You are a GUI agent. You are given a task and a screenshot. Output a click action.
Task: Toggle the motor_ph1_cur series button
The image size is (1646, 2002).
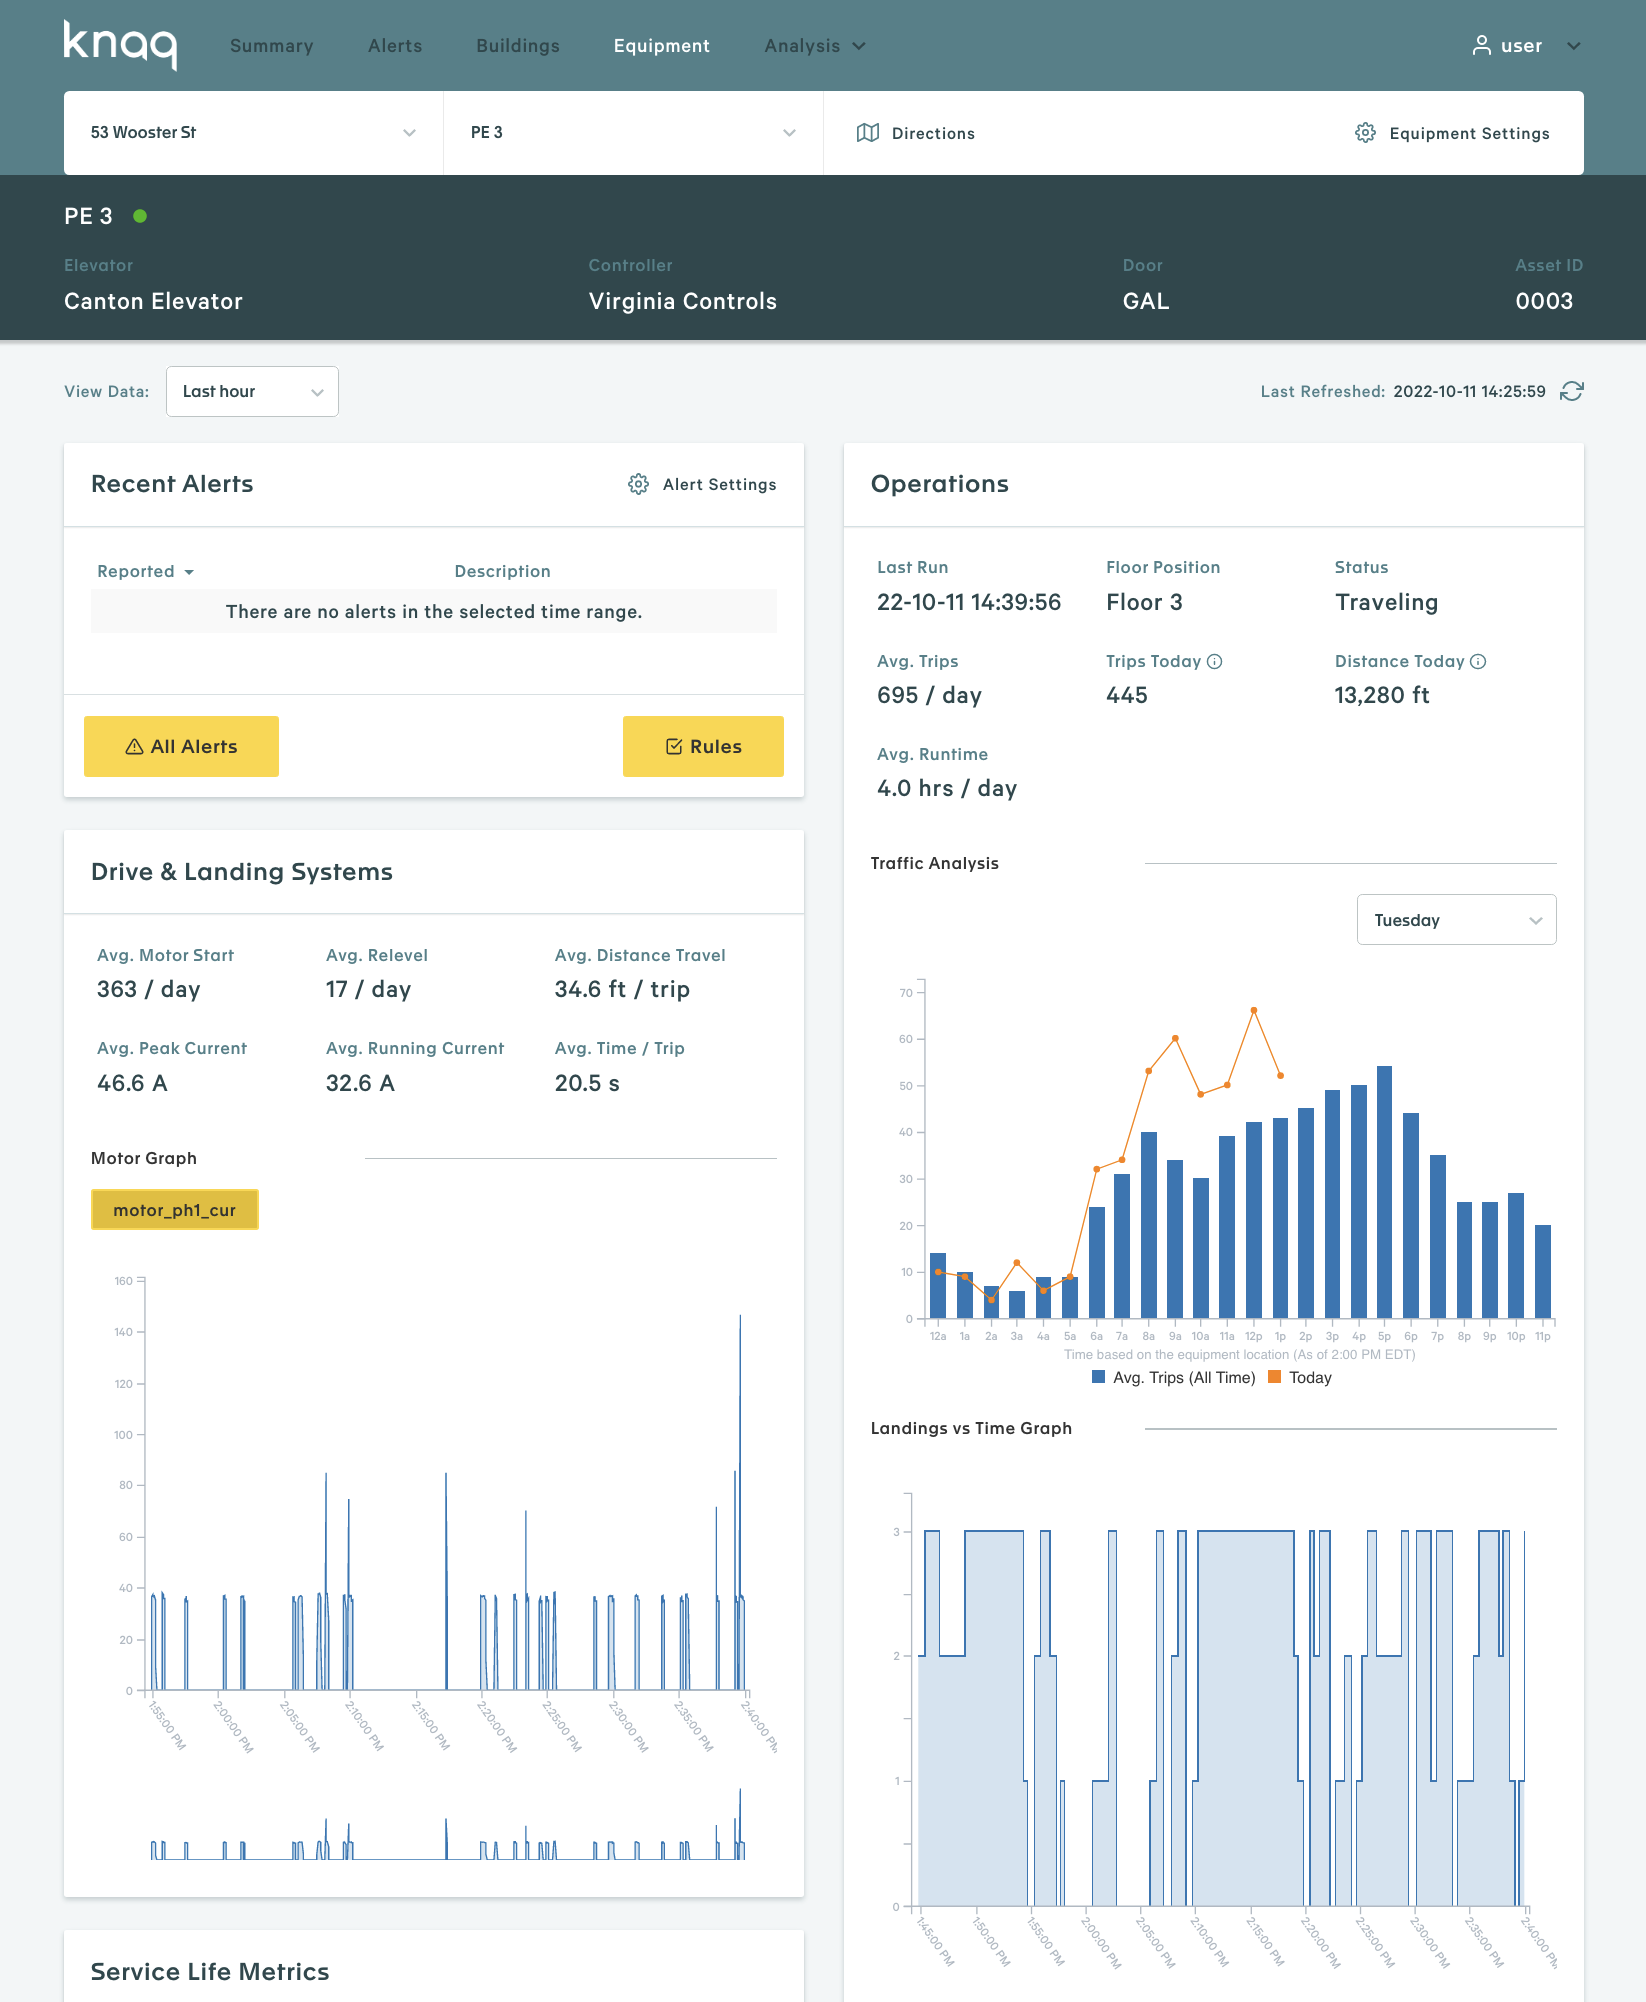[175, 1210]
